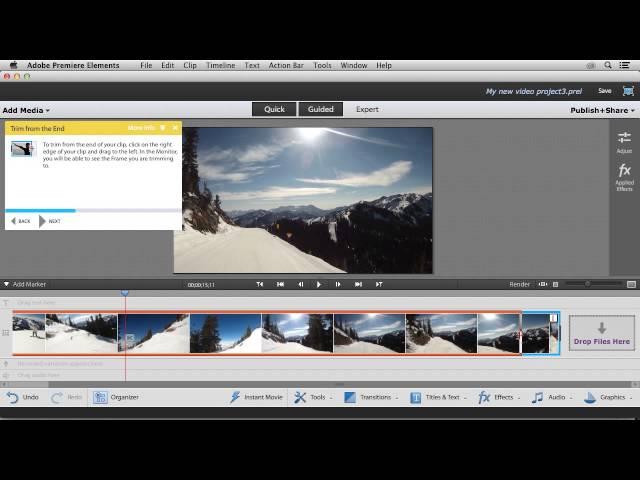Launch Instant Movie
Screen dimensions: 640x480
tap(256, 397)
